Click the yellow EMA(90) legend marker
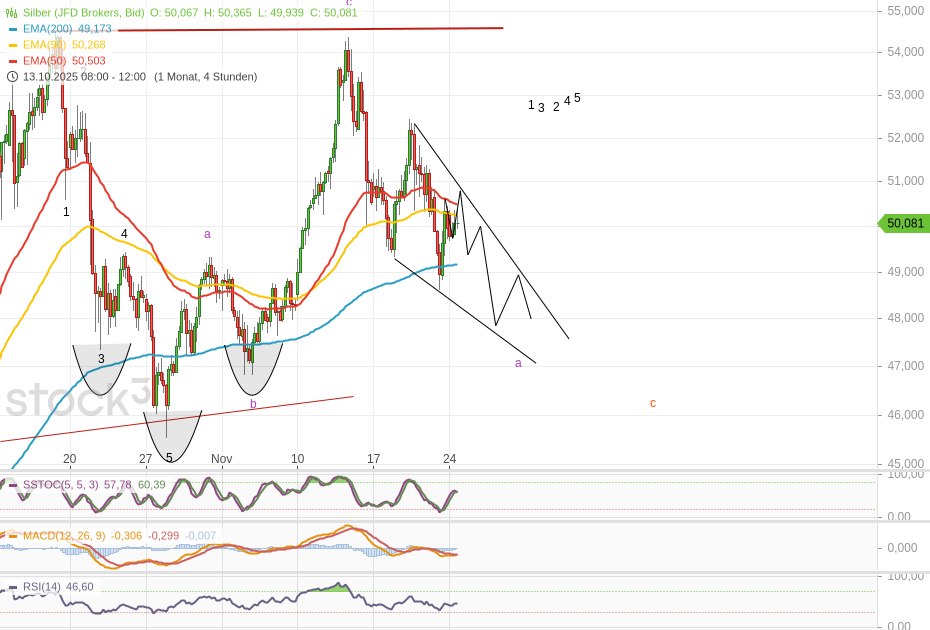This screenshot has width=930, height=630. click(13, 45)
